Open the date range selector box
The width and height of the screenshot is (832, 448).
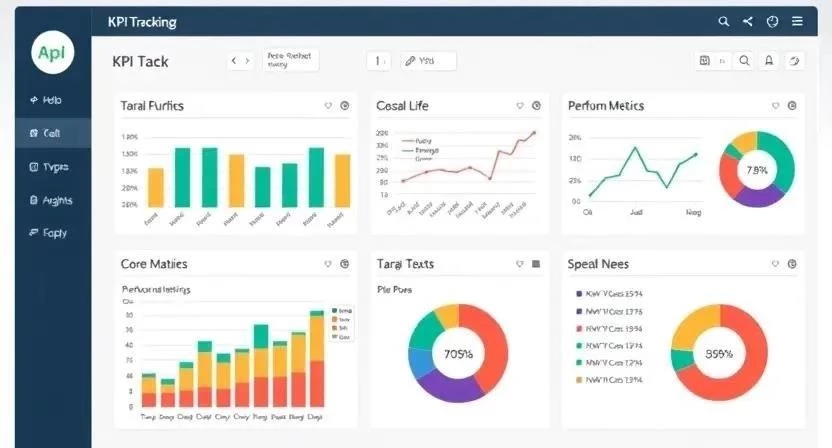290,61
